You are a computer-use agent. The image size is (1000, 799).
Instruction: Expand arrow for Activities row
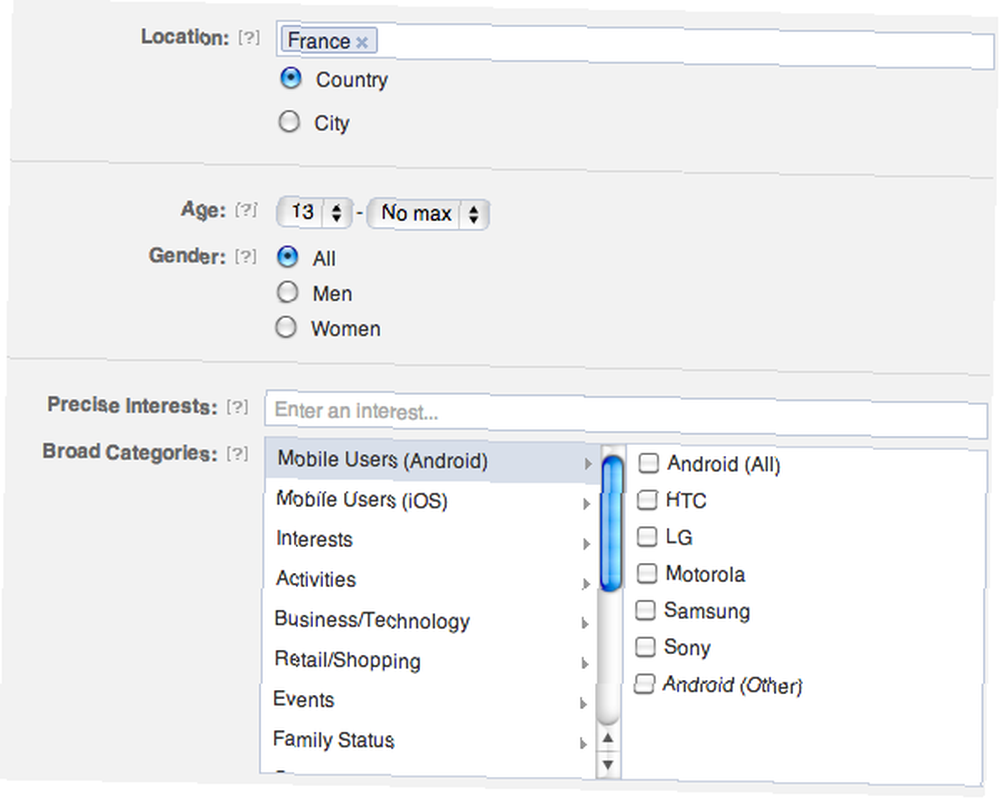[585, 583]
